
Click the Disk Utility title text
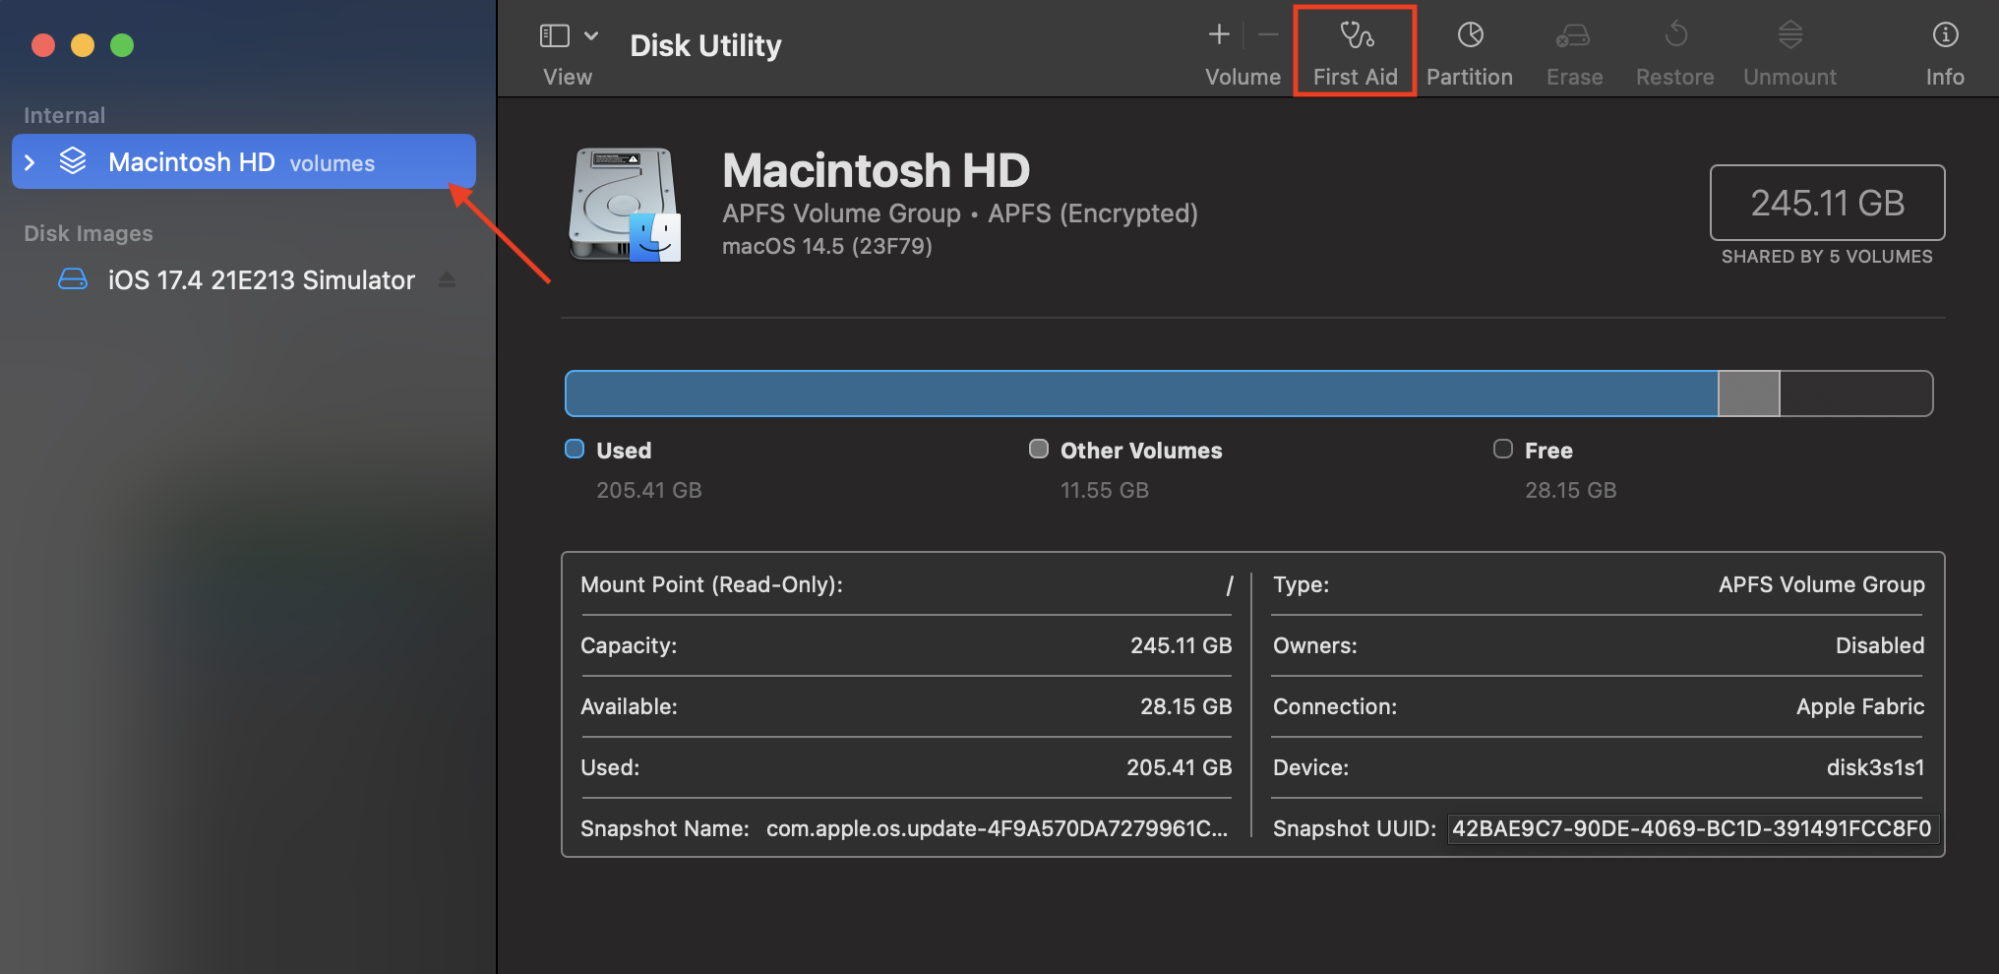pyautogui.click(x=705, y=44)
